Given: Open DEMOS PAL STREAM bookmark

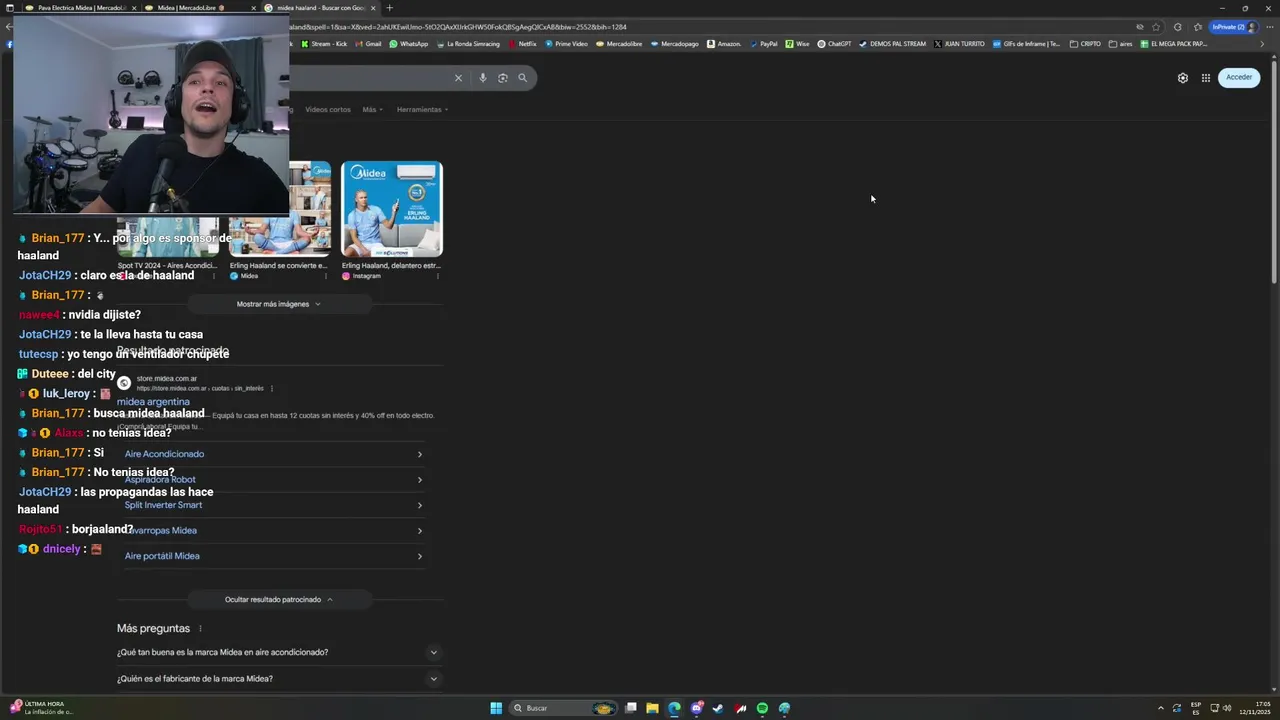Looking at the screenshot, I should coord(893,44).
